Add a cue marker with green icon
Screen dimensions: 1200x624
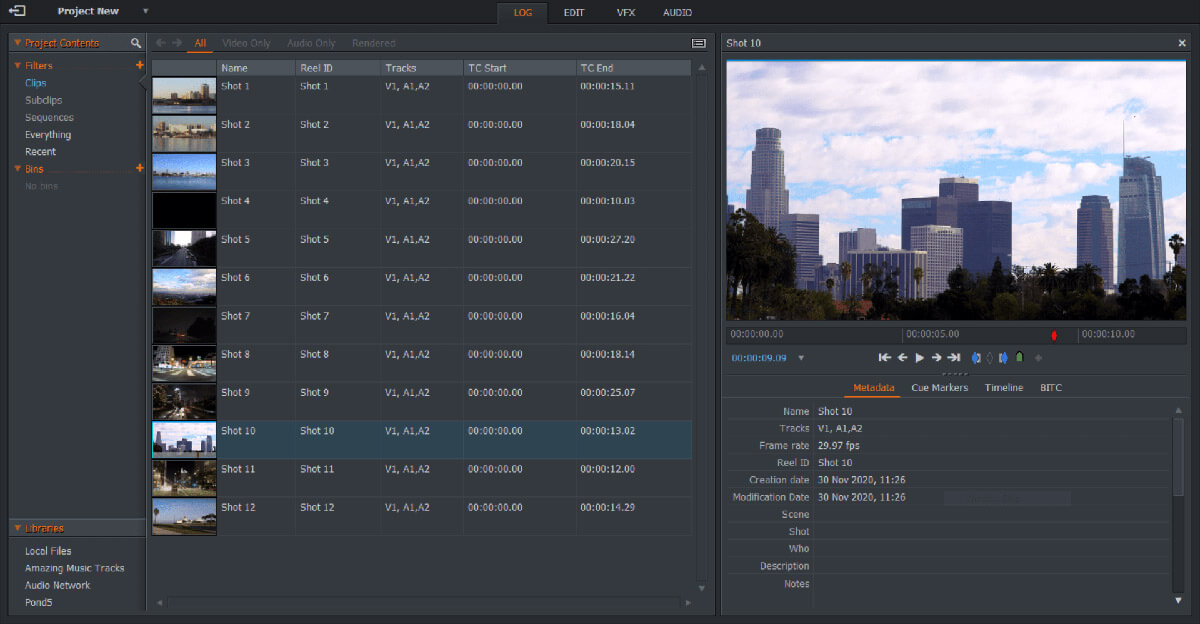(1019, 358)
